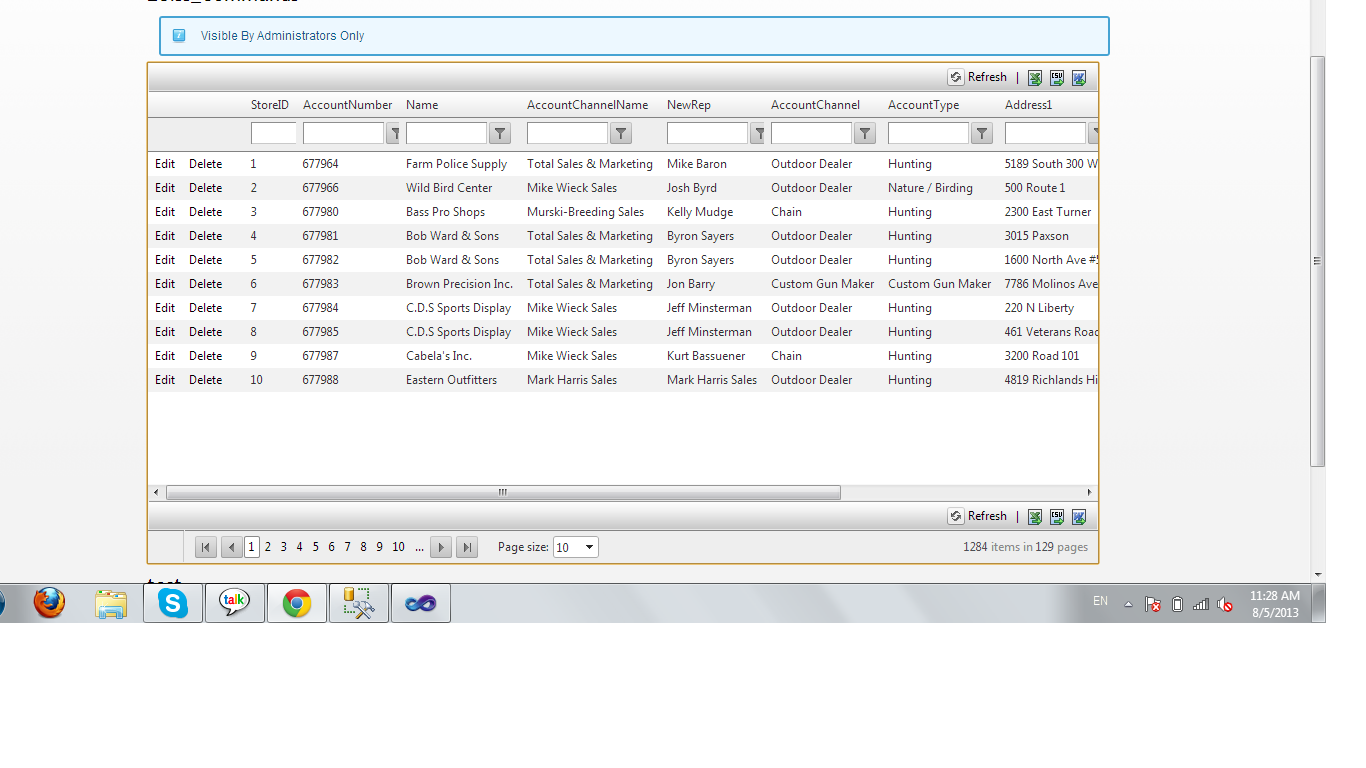This screenshot has height=768, width=1366.
Task: Click Refresh in the bottom grid toolbar
Action: (x=978, y=517)
